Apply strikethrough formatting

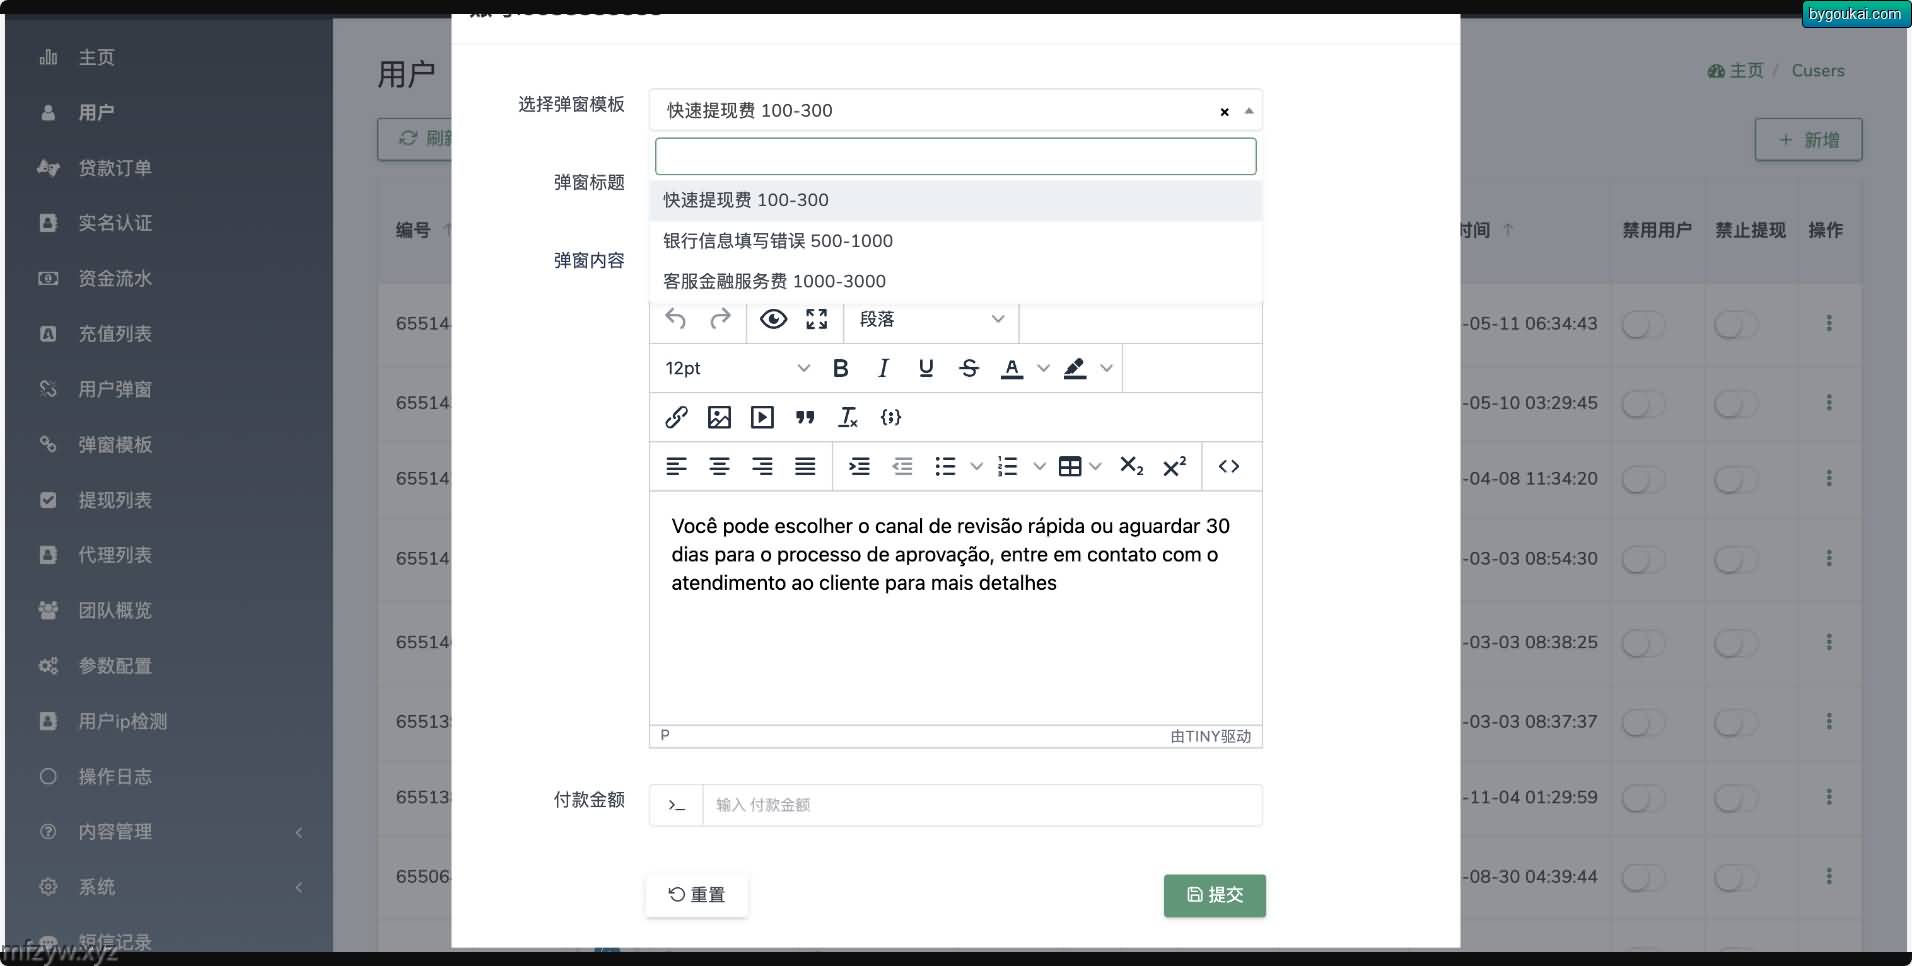(968, 368)
